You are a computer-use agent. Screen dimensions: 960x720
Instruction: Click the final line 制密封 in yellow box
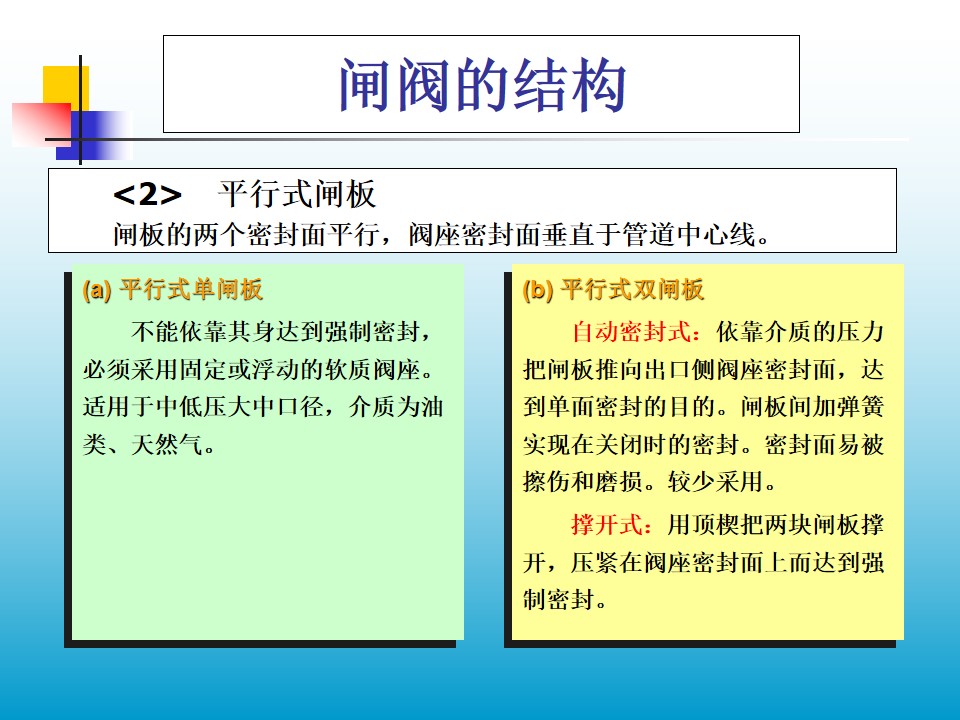point(565,600)
